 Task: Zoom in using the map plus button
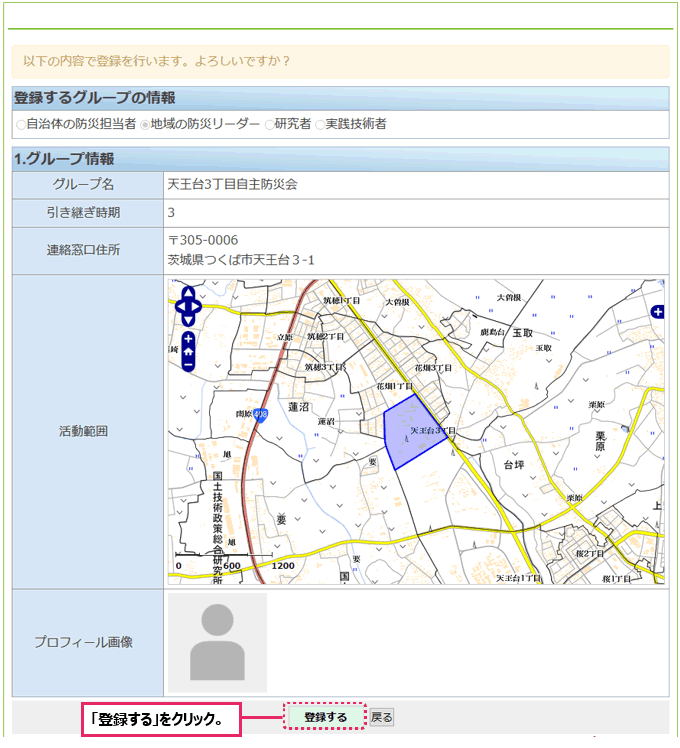(x=188, y=339)
